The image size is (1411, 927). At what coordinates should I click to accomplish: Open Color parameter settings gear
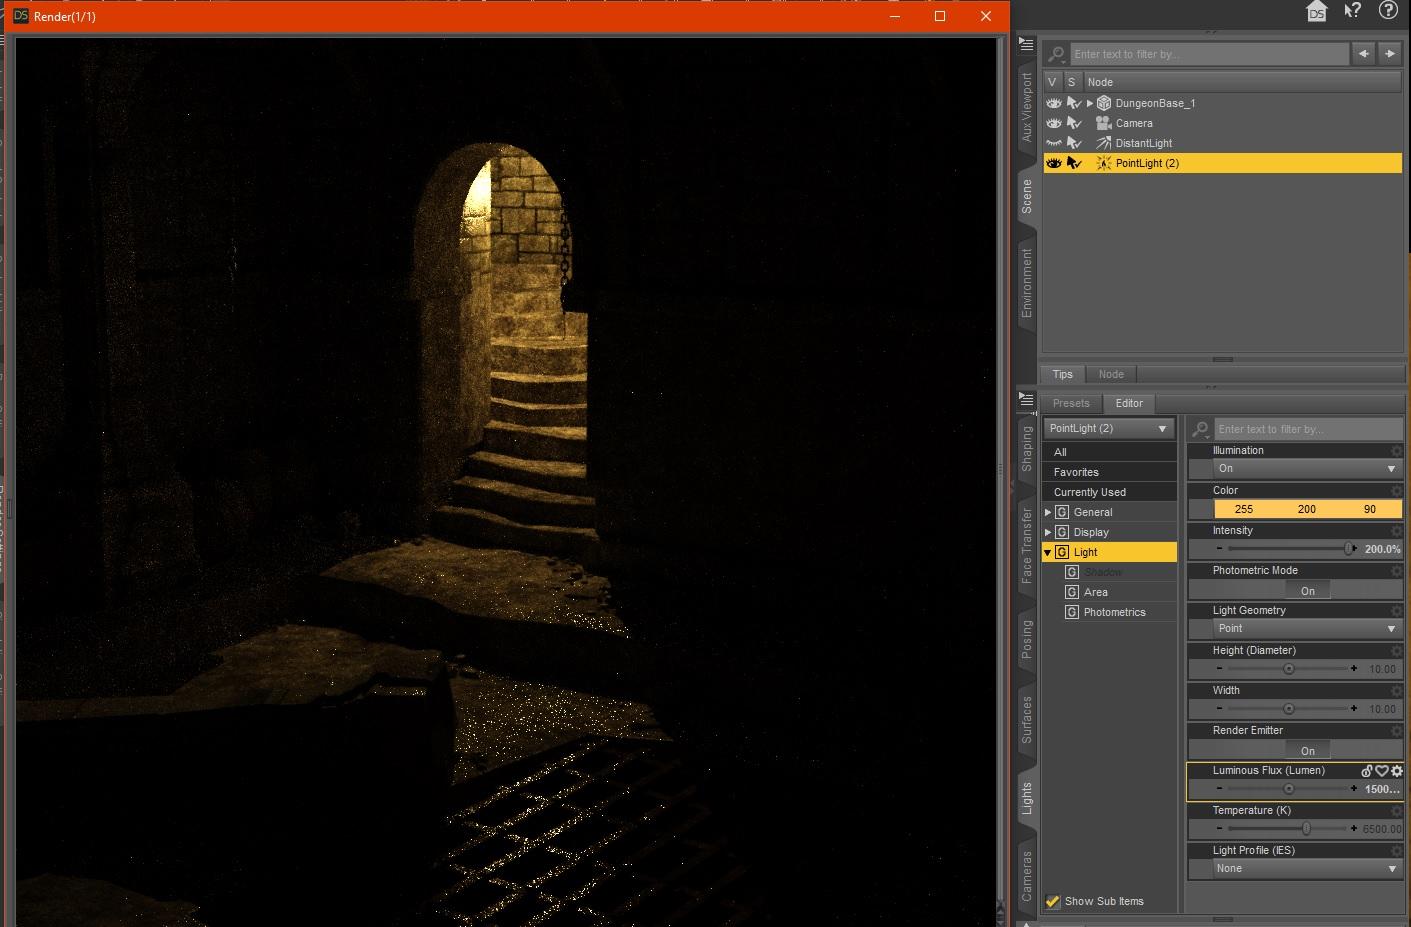pyautogui.click(x=1397, y=491)
